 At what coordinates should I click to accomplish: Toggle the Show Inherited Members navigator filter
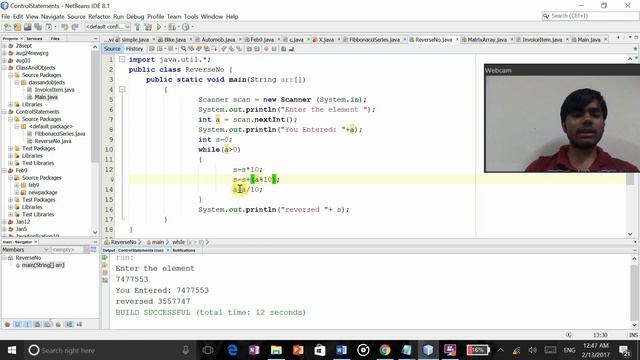7,324
